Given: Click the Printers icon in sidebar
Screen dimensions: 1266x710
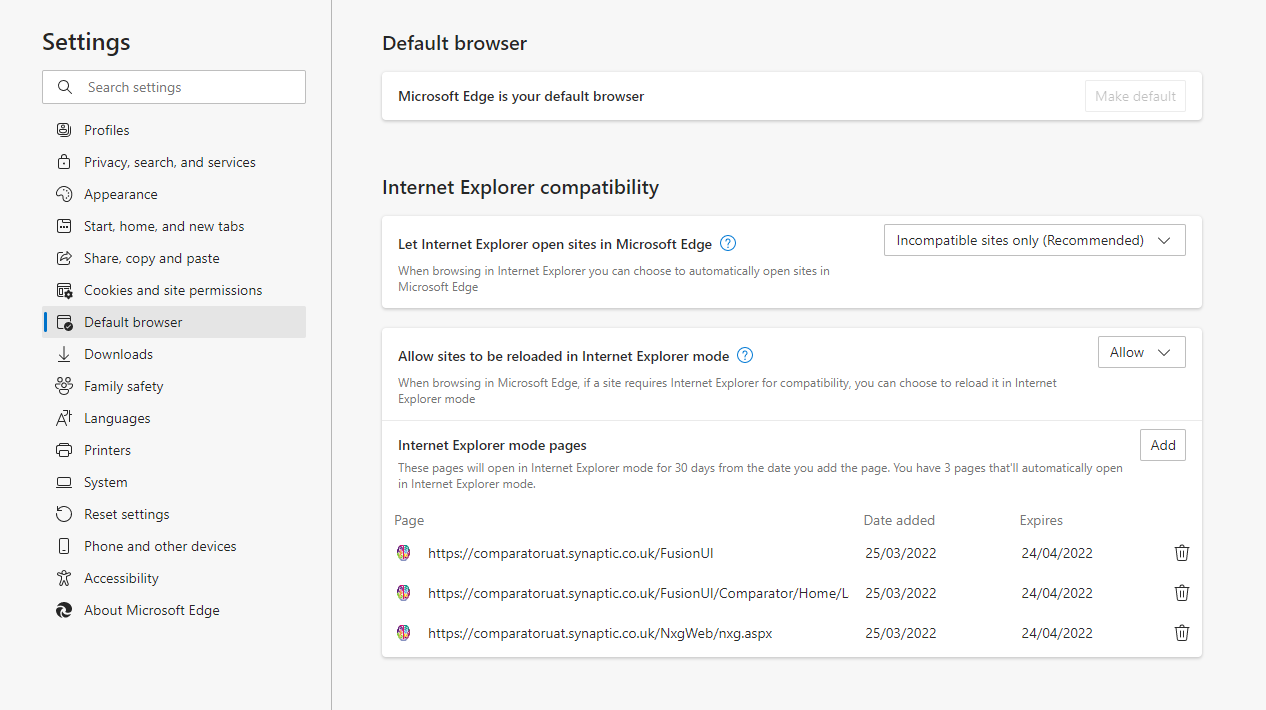Looking at the screenshot, I should 64,450.
